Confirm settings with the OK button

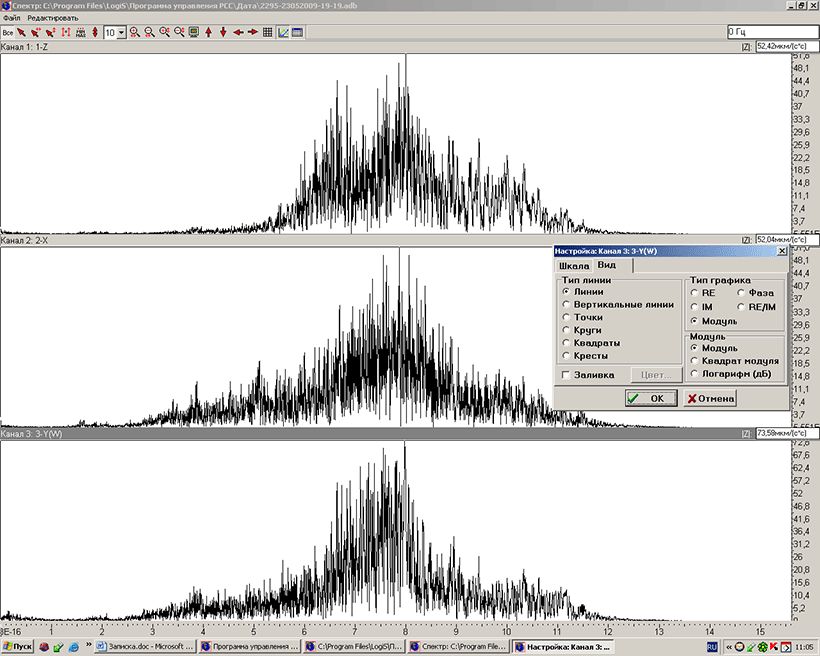click(x=648, y=398)
